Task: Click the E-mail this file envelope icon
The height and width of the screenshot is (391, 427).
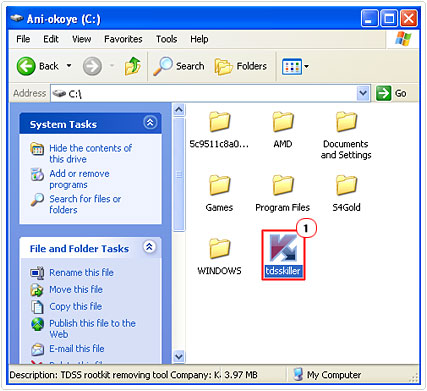Action: (37, 349)
